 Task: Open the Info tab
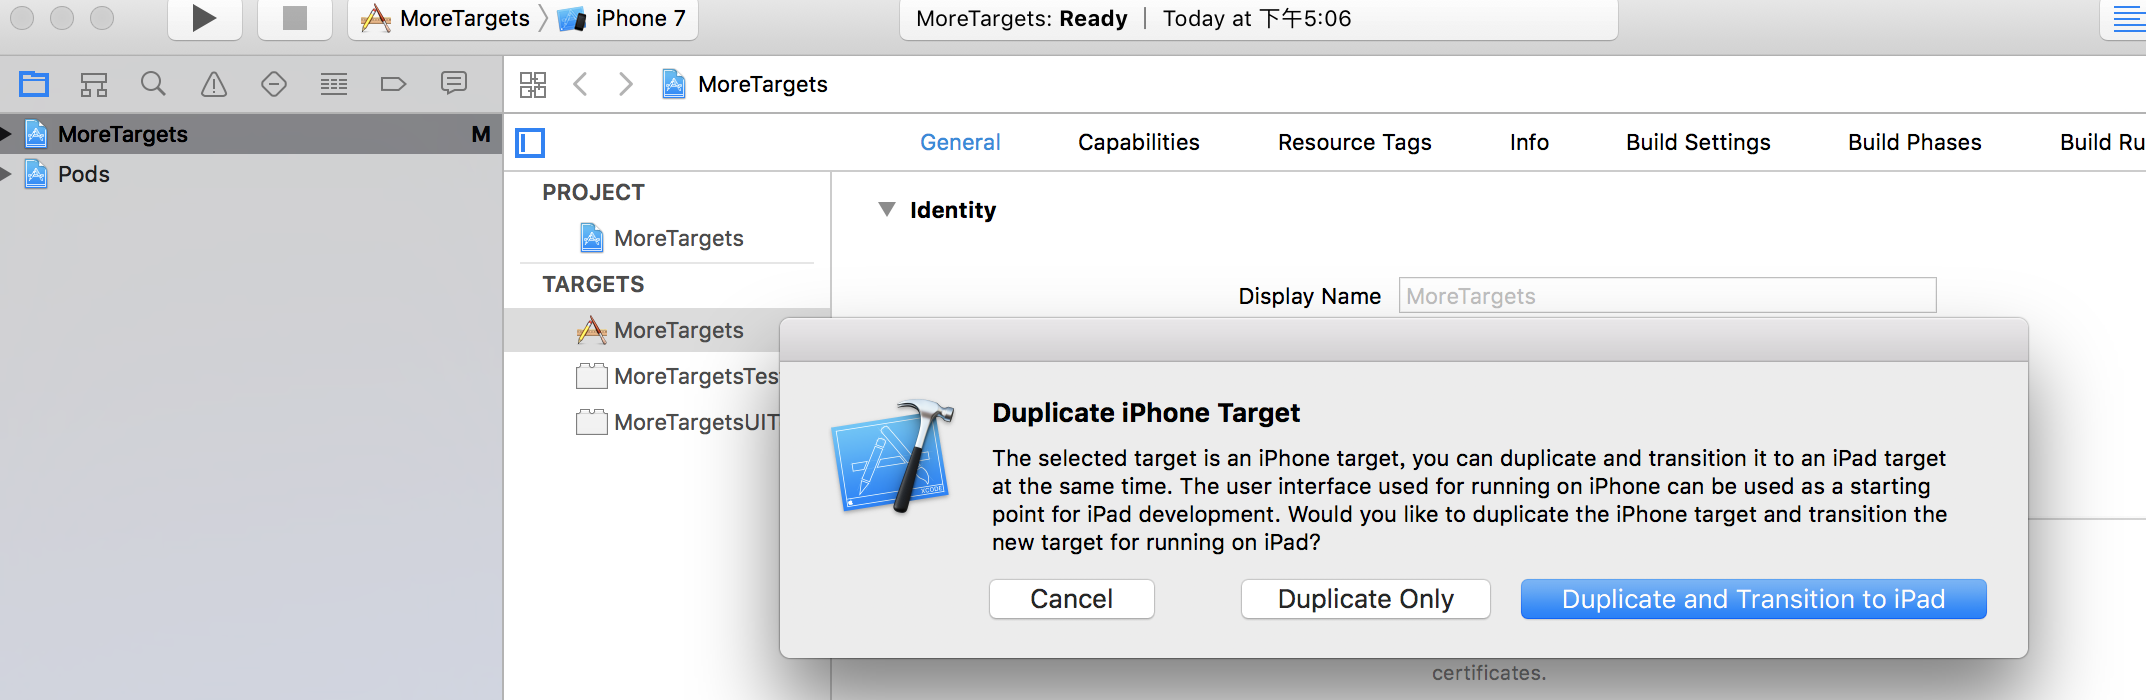(x=1529, y=142)
